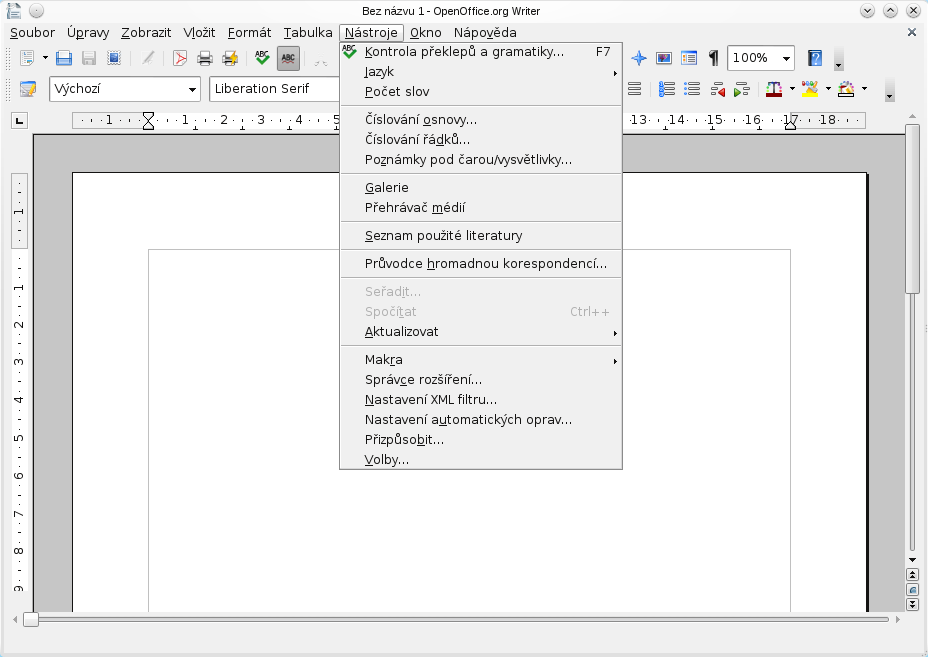
Task: Open Volby options entry
Action: click(481, 460)
